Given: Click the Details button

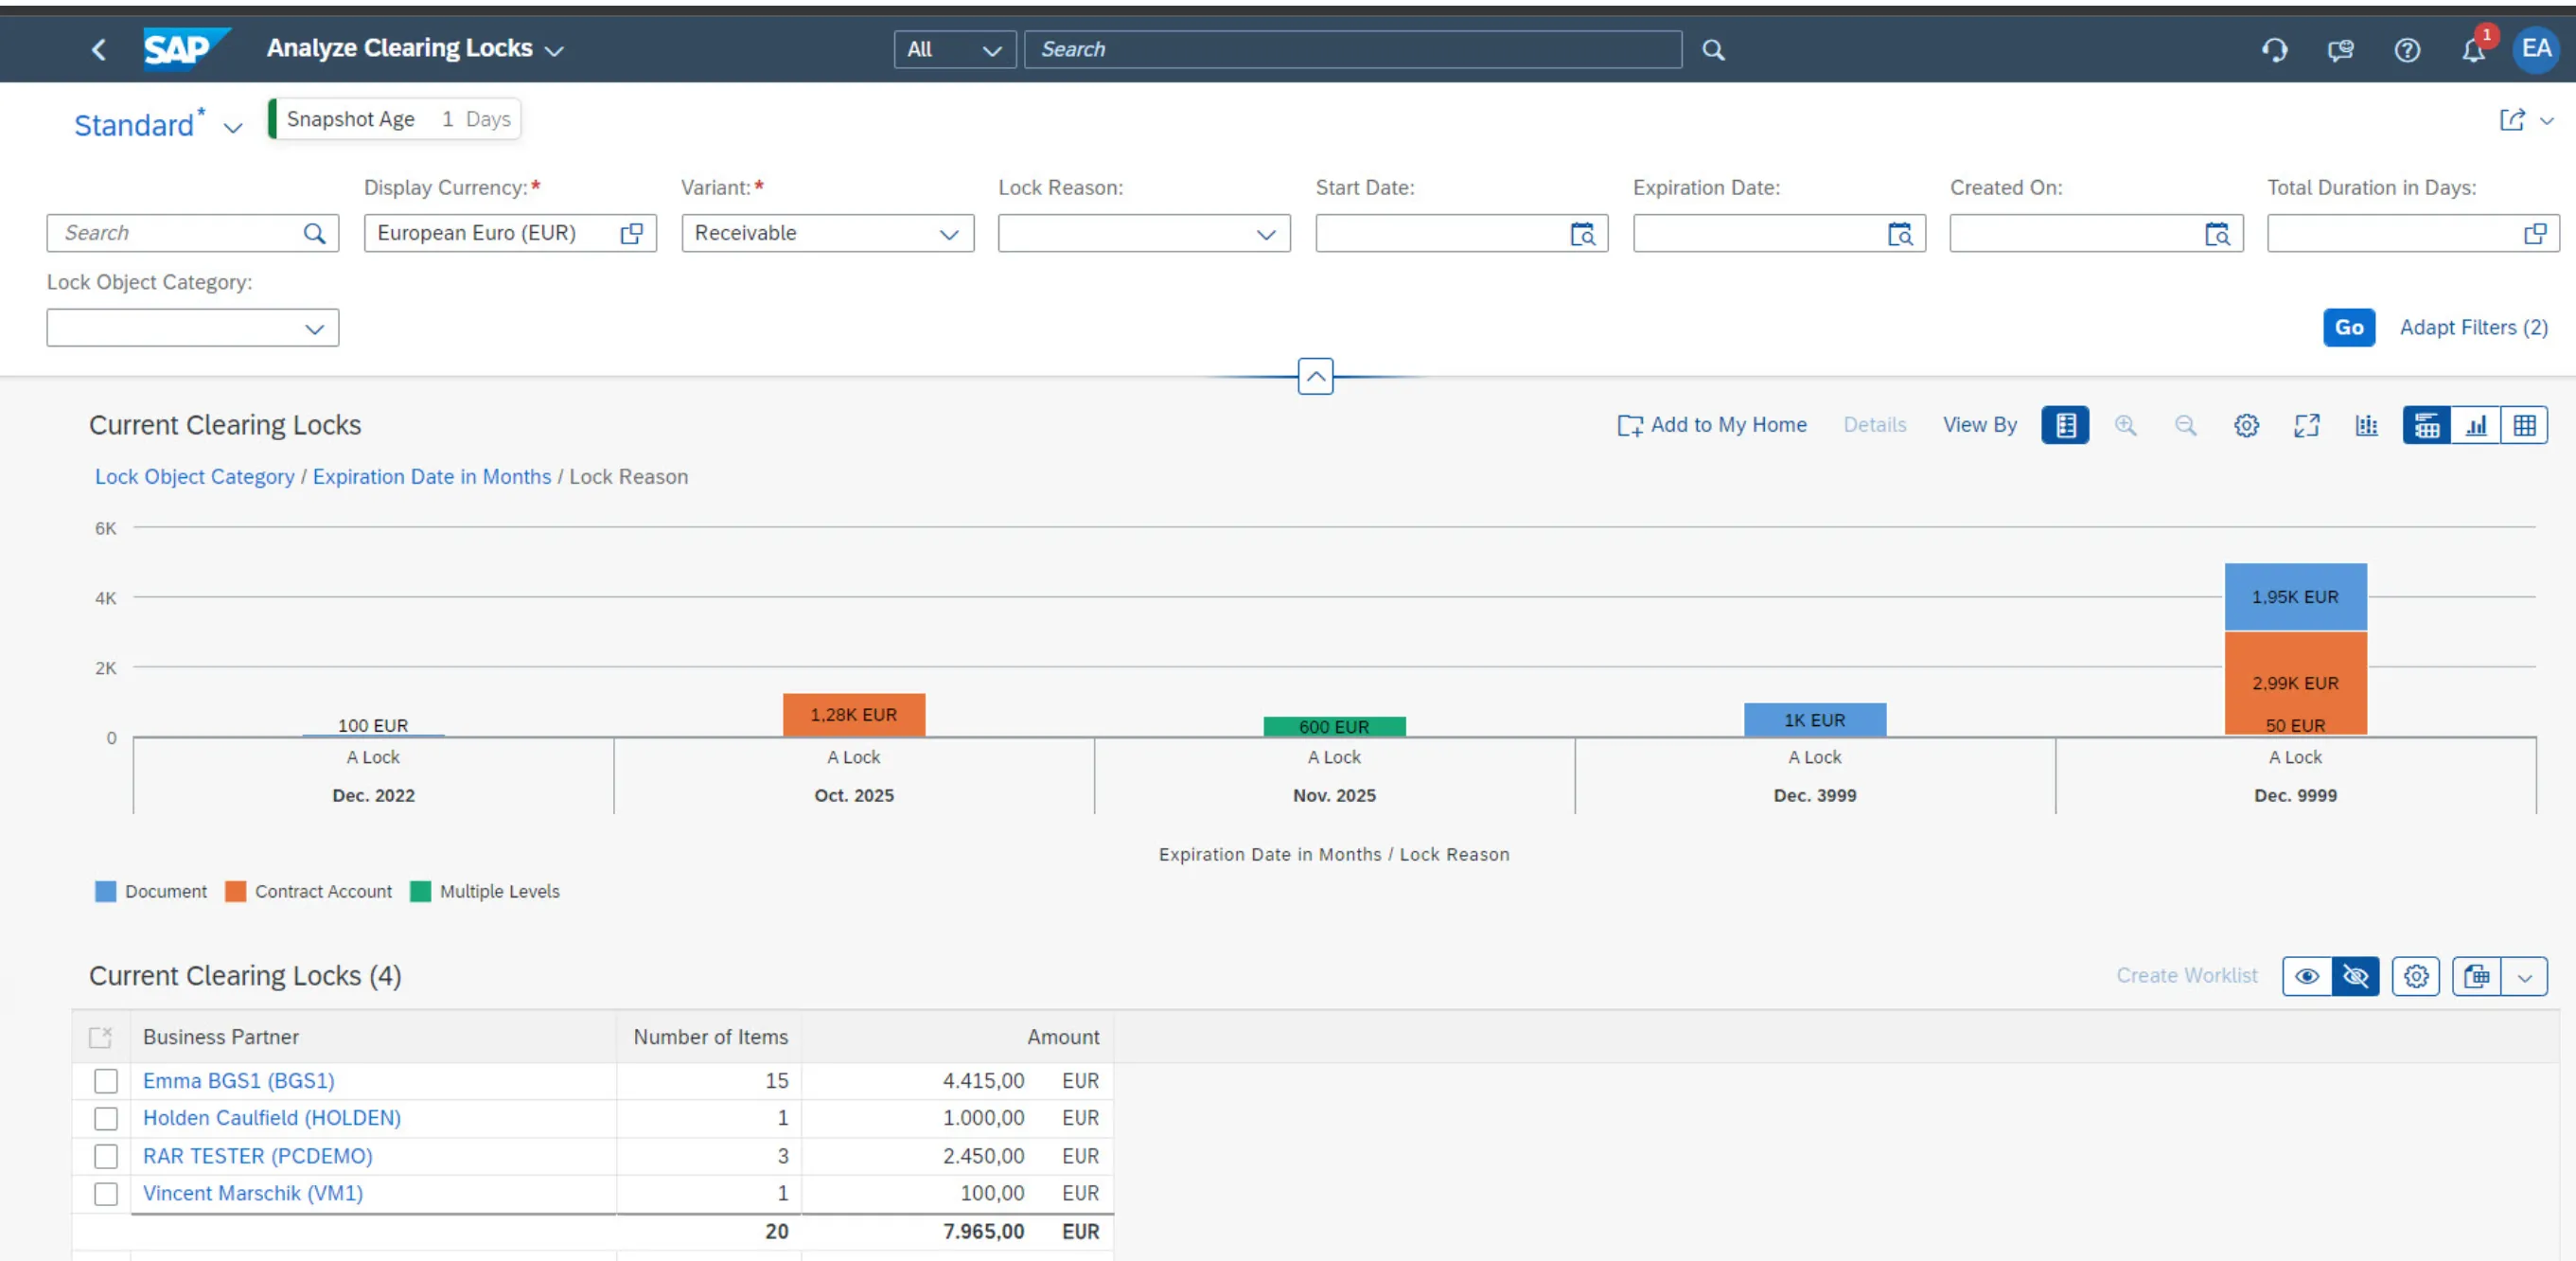Looking at the screenshot, I should pyautogui.click(x=1874, y=425).
